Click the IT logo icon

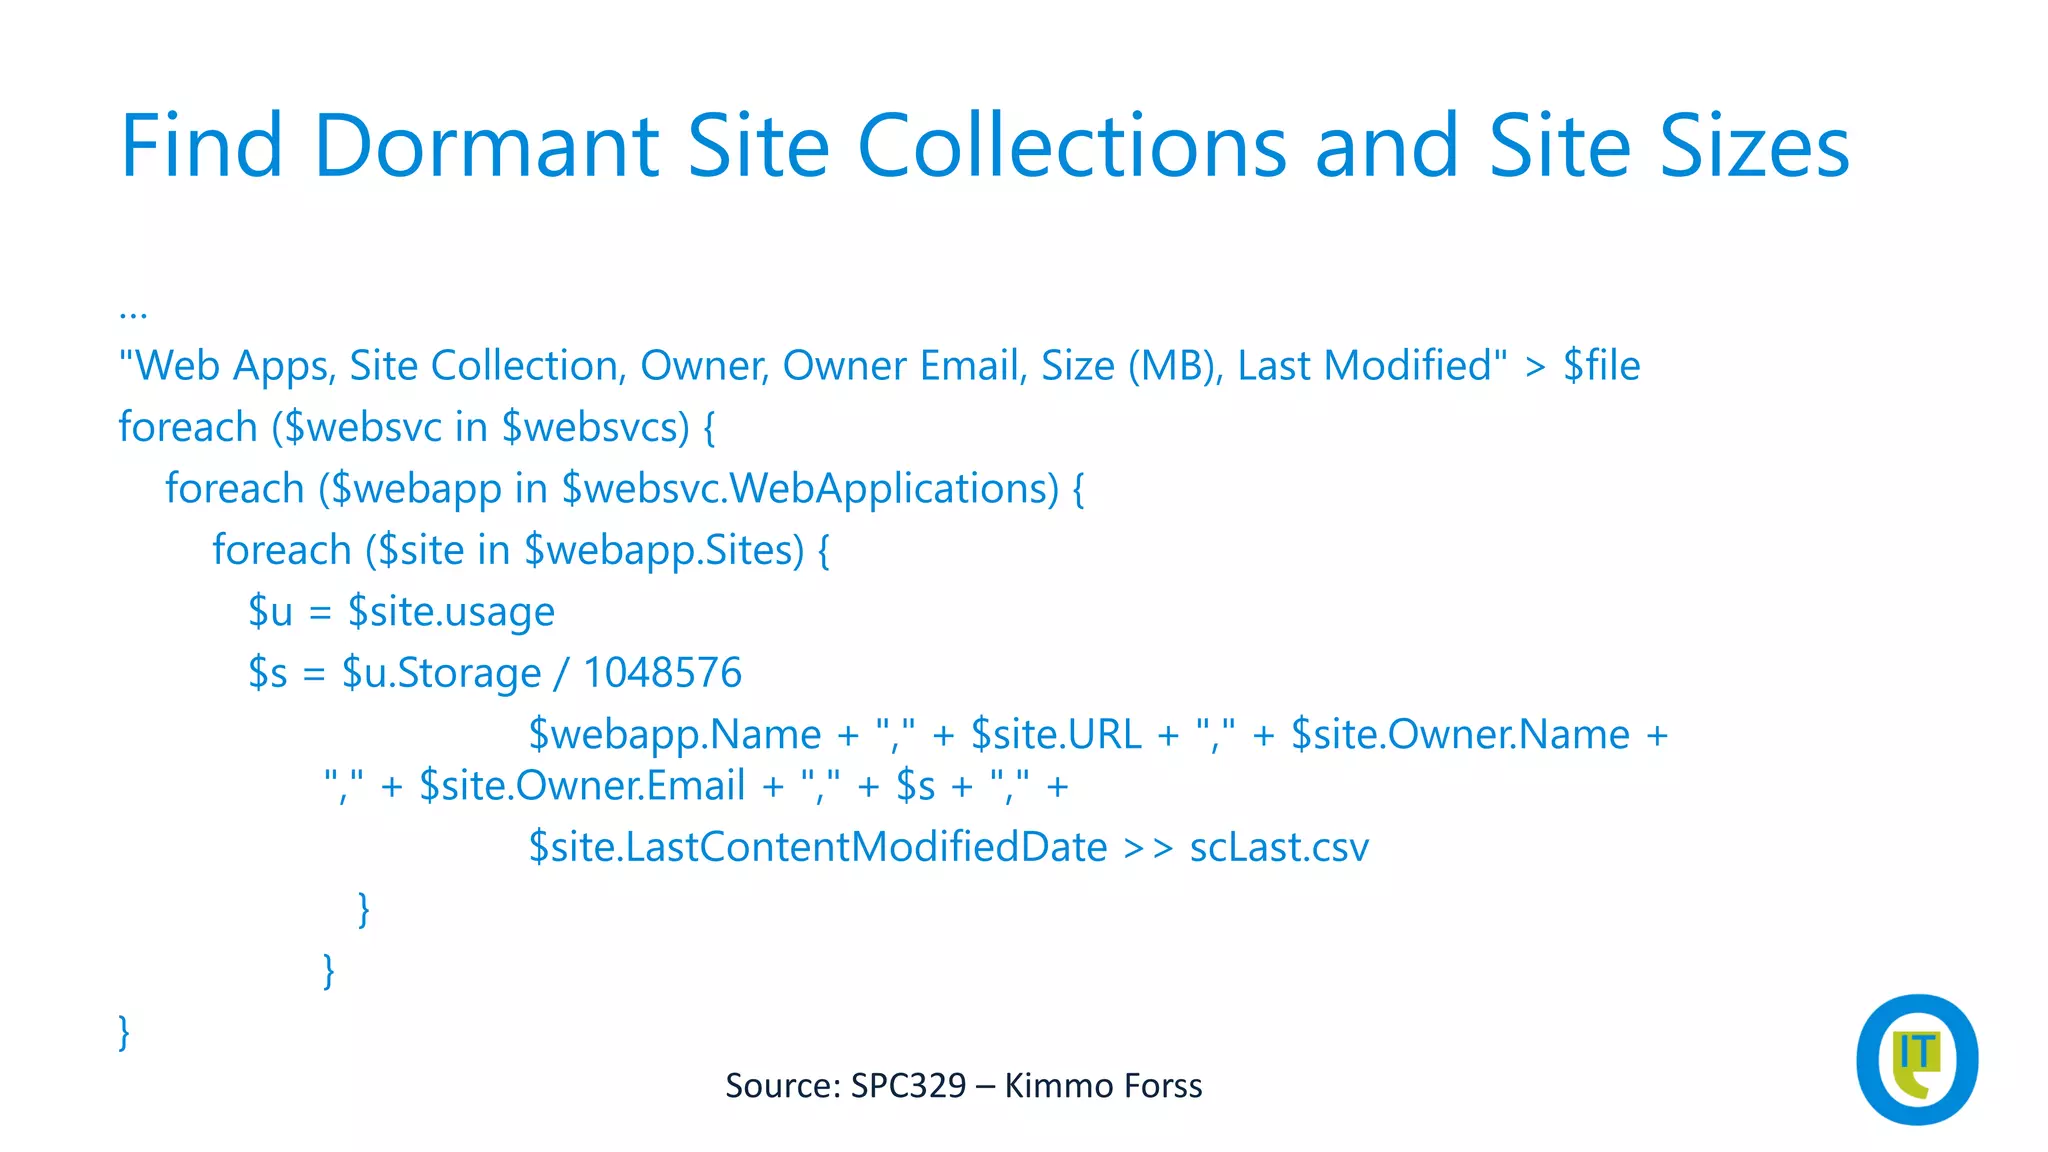coord(1917,1059)
